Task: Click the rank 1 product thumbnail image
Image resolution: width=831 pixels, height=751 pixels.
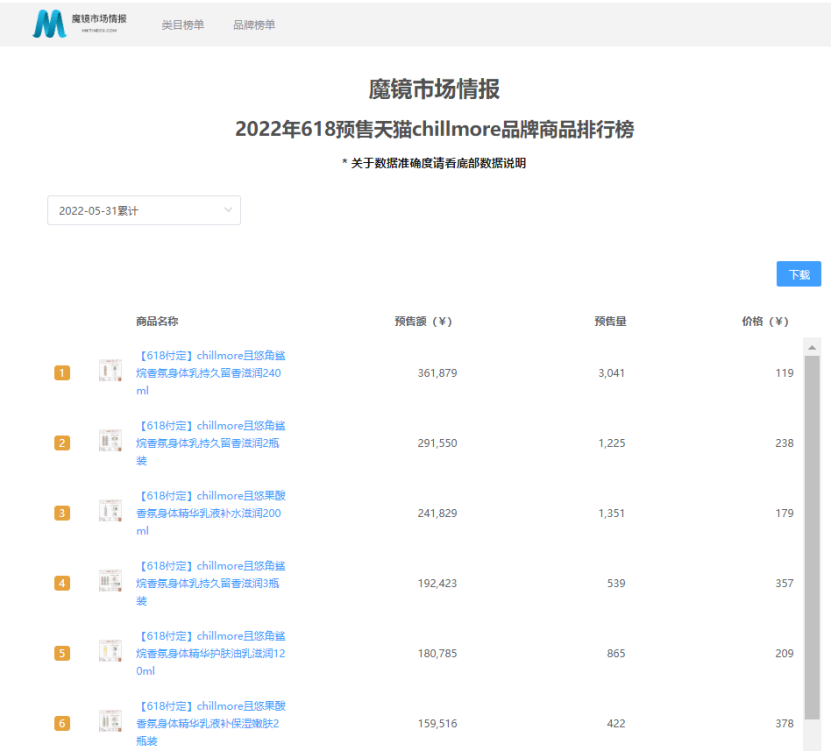Action: click(x=110, y=370)
